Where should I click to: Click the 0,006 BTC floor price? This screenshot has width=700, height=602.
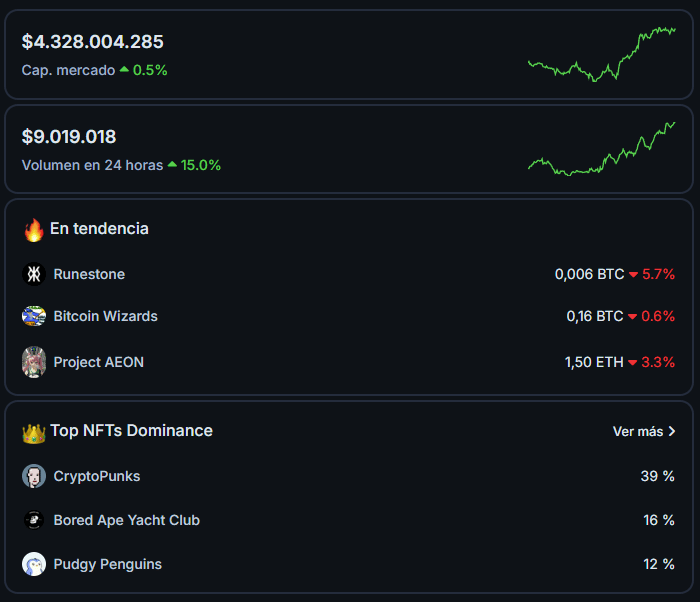(589, 274)
